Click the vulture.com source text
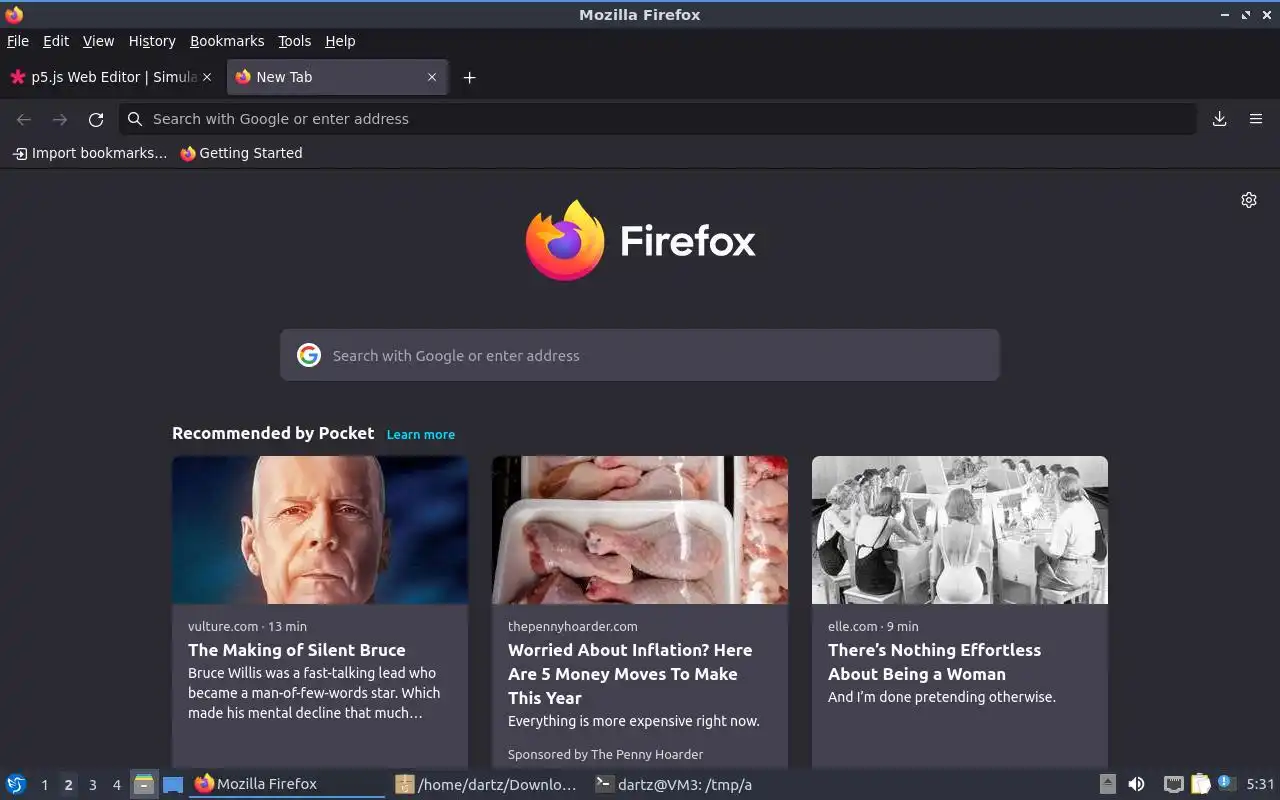The width and height of the screenshot is (1280, 800). 223,626
